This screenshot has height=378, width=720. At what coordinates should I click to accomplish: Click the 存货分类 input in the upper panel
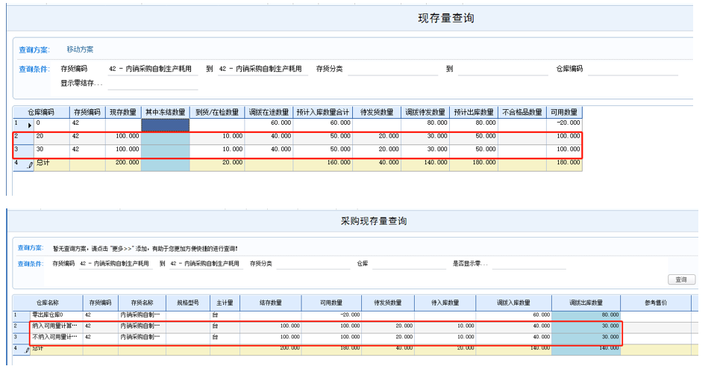click(393, 69)
